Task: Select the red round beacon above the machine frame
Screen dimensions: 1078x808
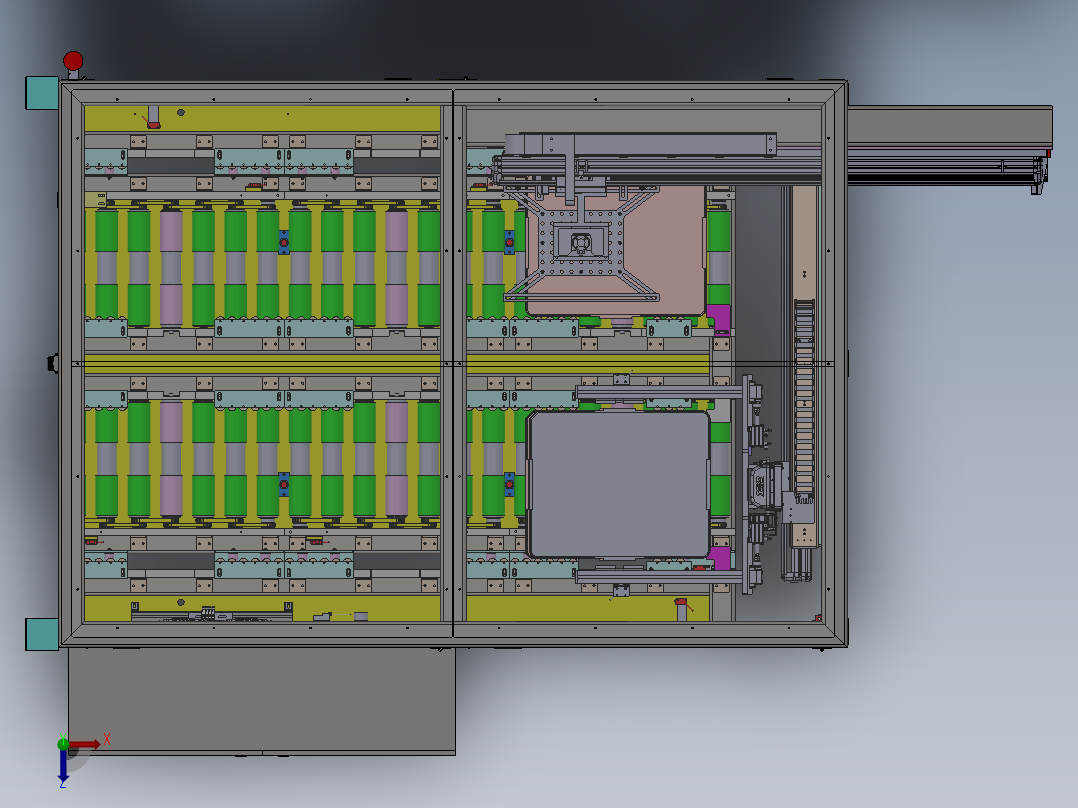Action: click(x=73, y=61)
